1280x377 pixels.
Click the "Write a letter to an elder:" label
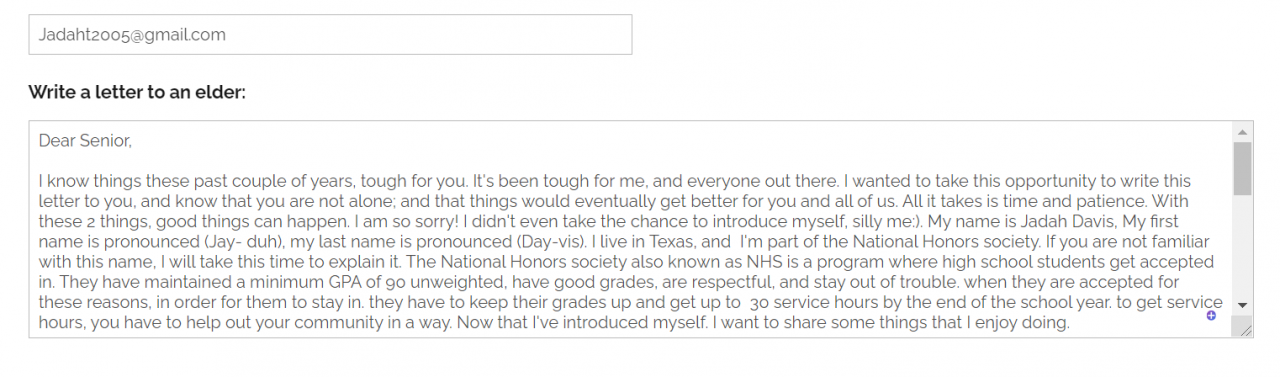click(x=137, y=92)
